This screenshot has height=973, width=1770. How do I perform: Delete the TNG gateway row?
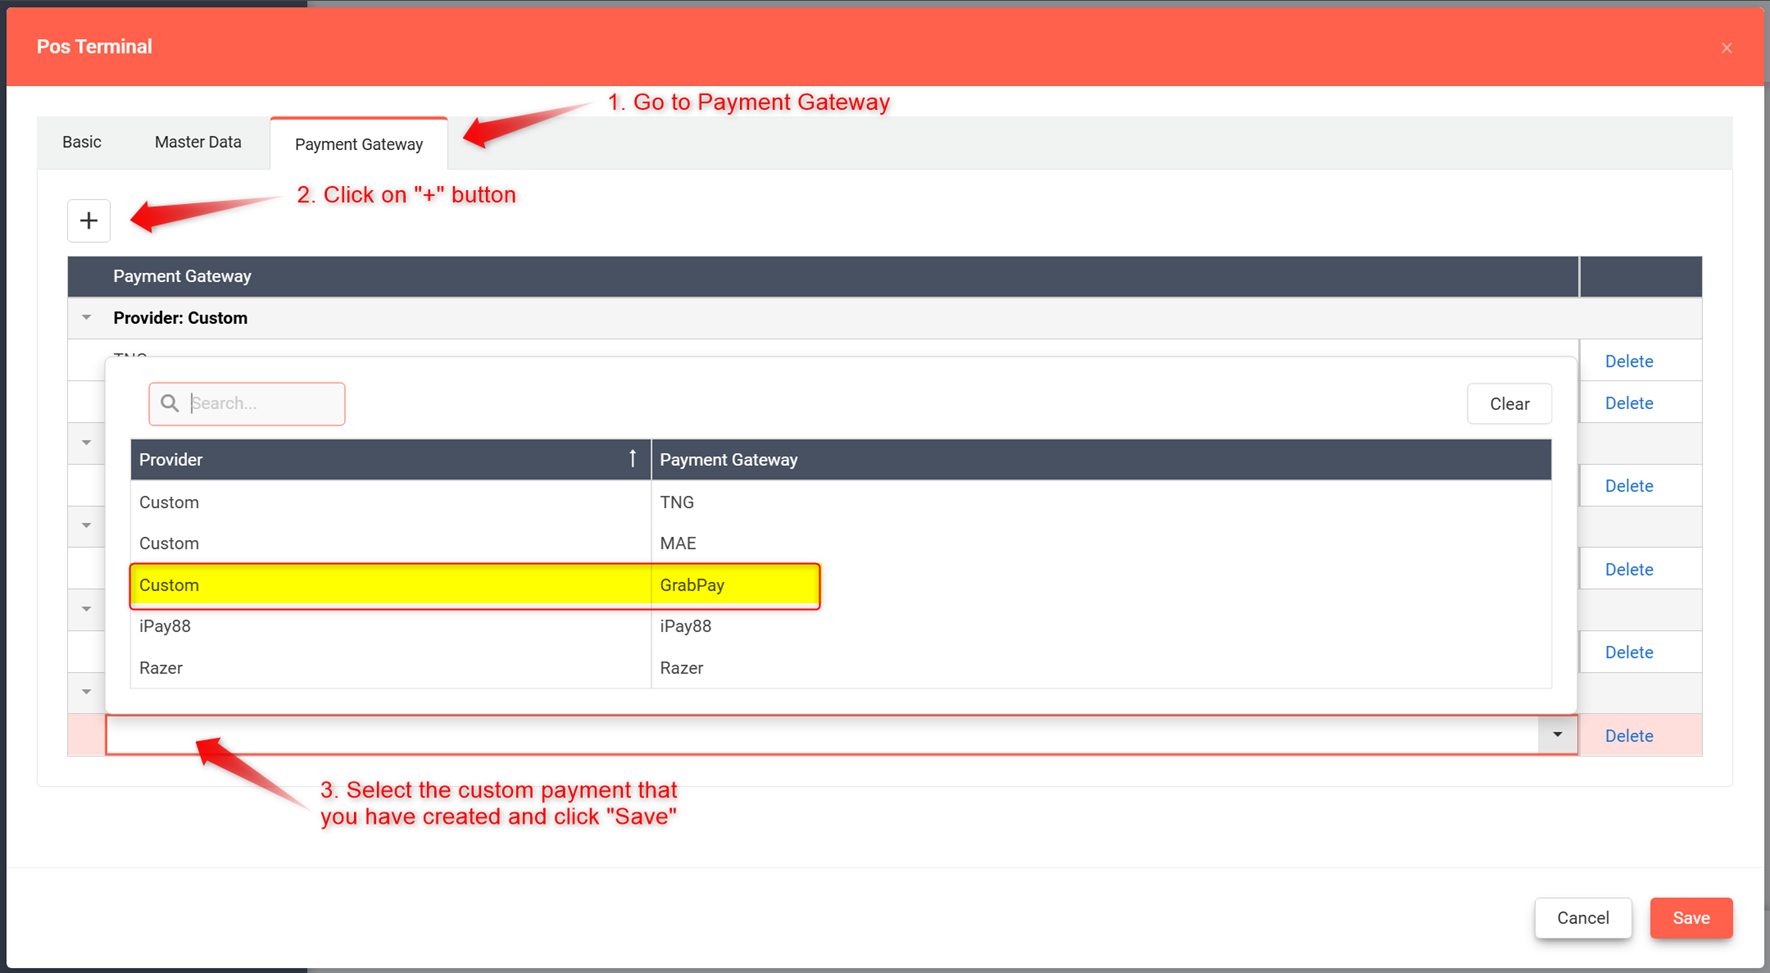pos(1629,361)
